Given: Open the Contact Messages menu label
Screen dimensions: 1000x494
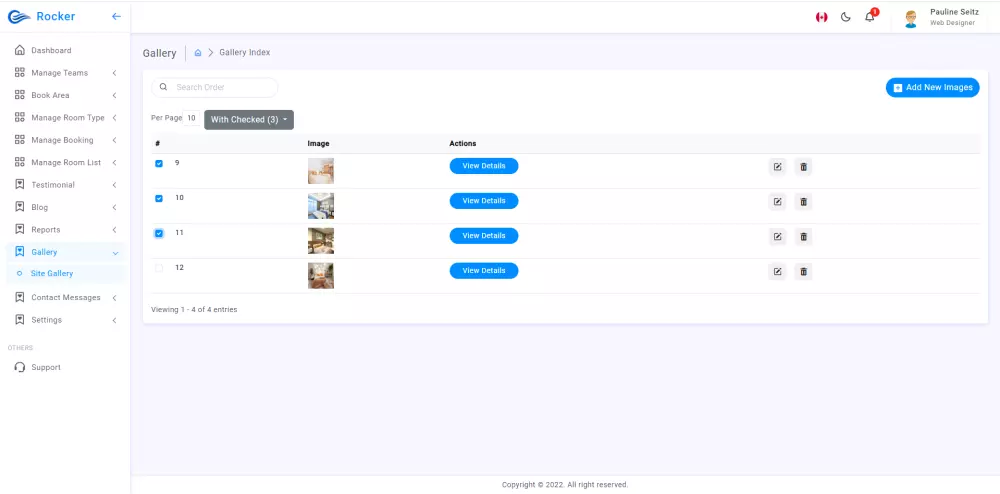Looking at the screenshot, I should [66, 298].
